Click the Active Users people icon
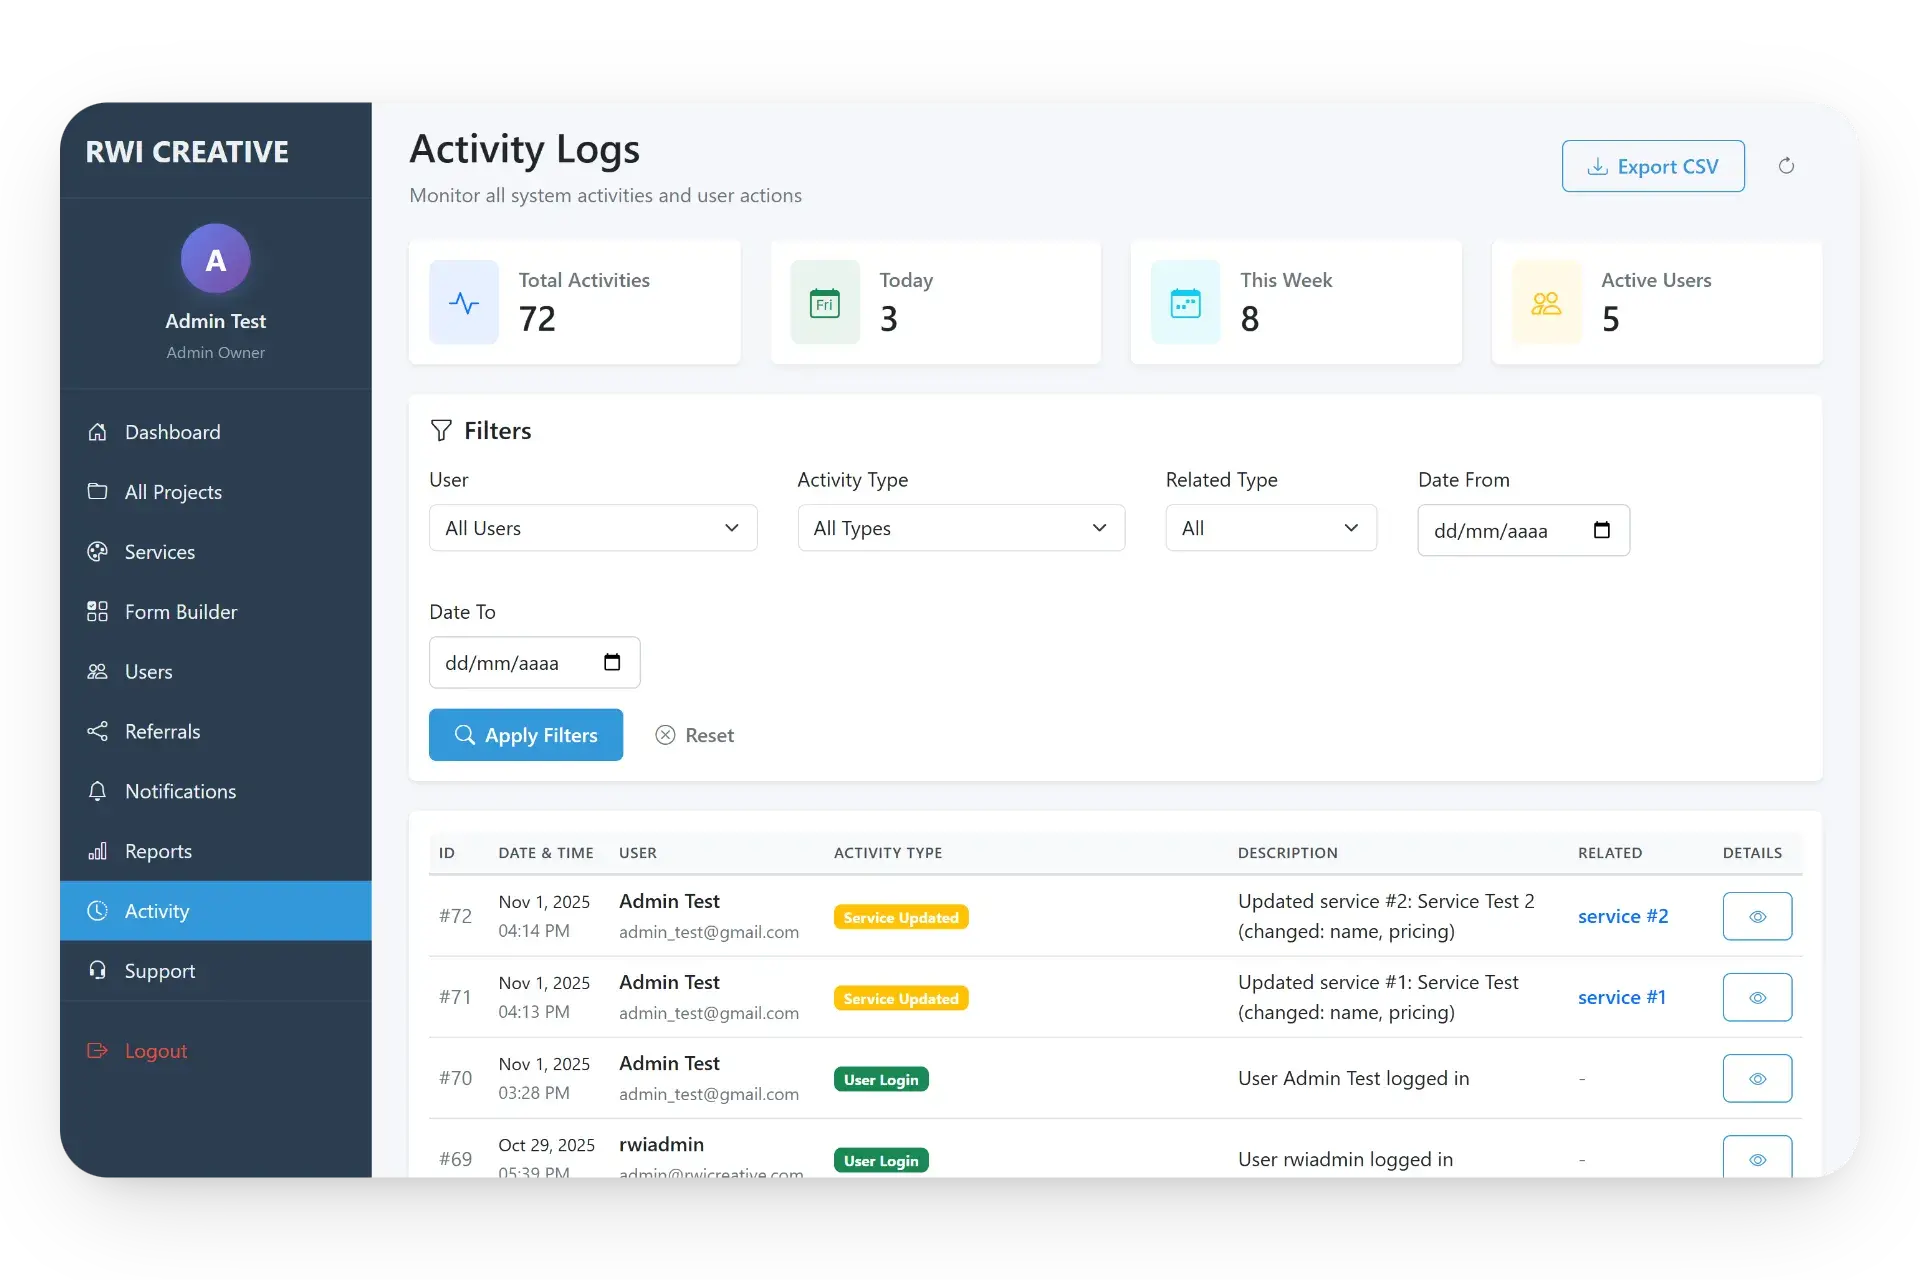Screen dimensions: 1920x1280 (1546, 302)
